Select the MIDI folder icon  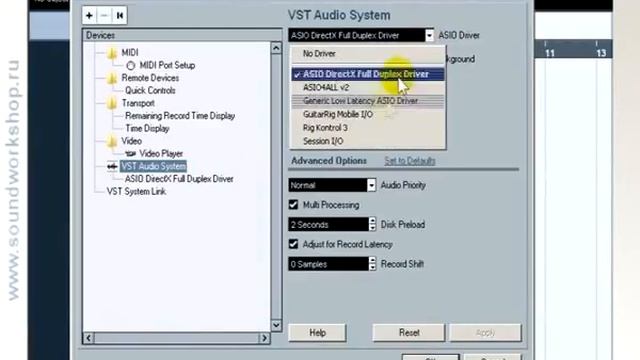(x=112, y=53)
